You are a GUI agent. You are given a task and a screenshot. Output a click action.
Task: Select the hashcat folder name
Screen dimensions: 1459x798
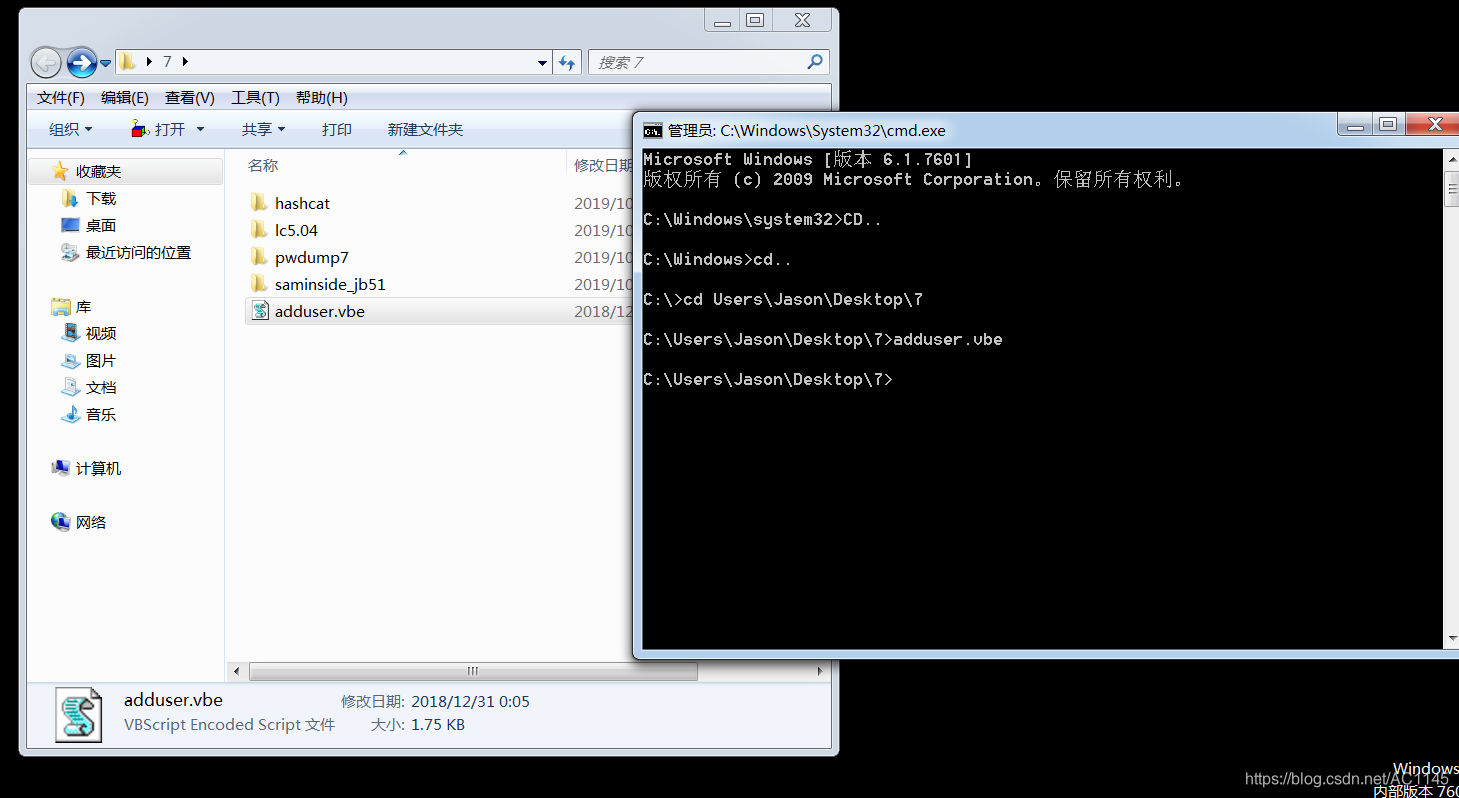coord(302,203)
